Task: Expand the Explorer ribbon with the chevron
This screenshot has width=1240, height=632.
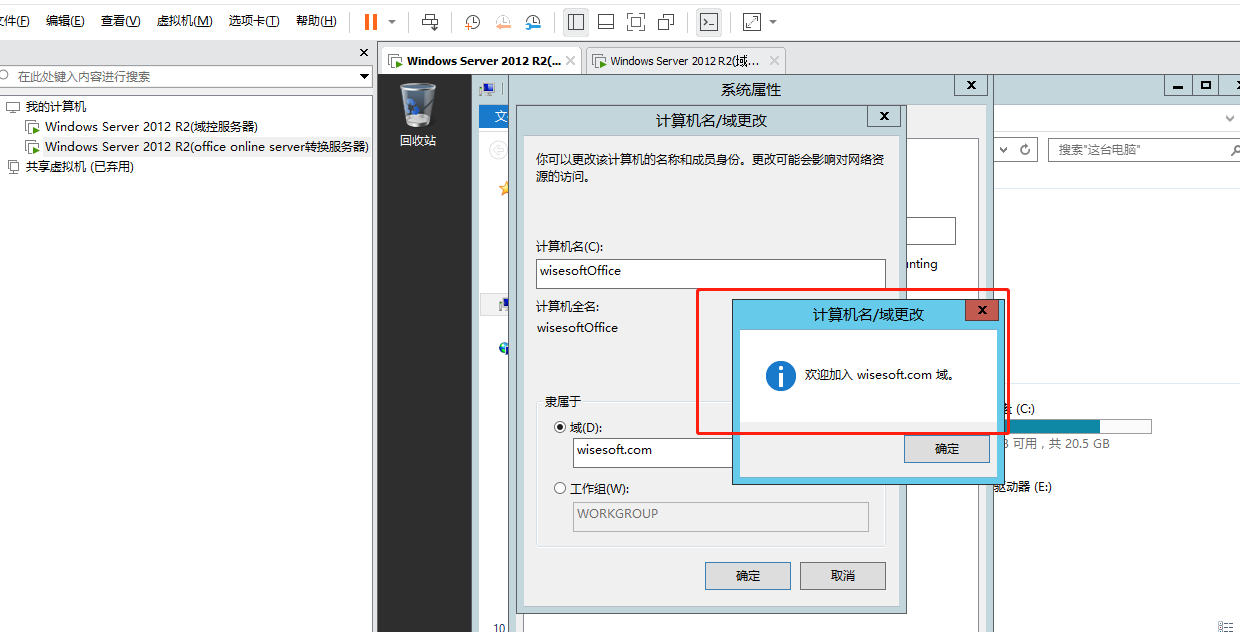Action: tap(1230, 118)
